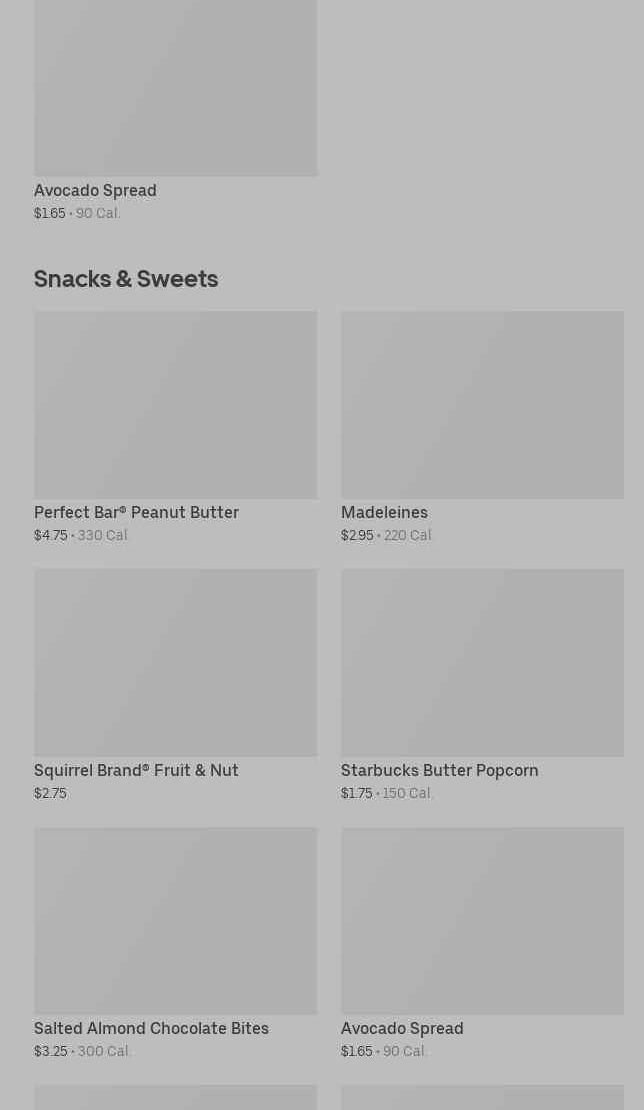
Task: Click Avocado Spread title above Snacks & Sweets
Action: pos(96,190)
